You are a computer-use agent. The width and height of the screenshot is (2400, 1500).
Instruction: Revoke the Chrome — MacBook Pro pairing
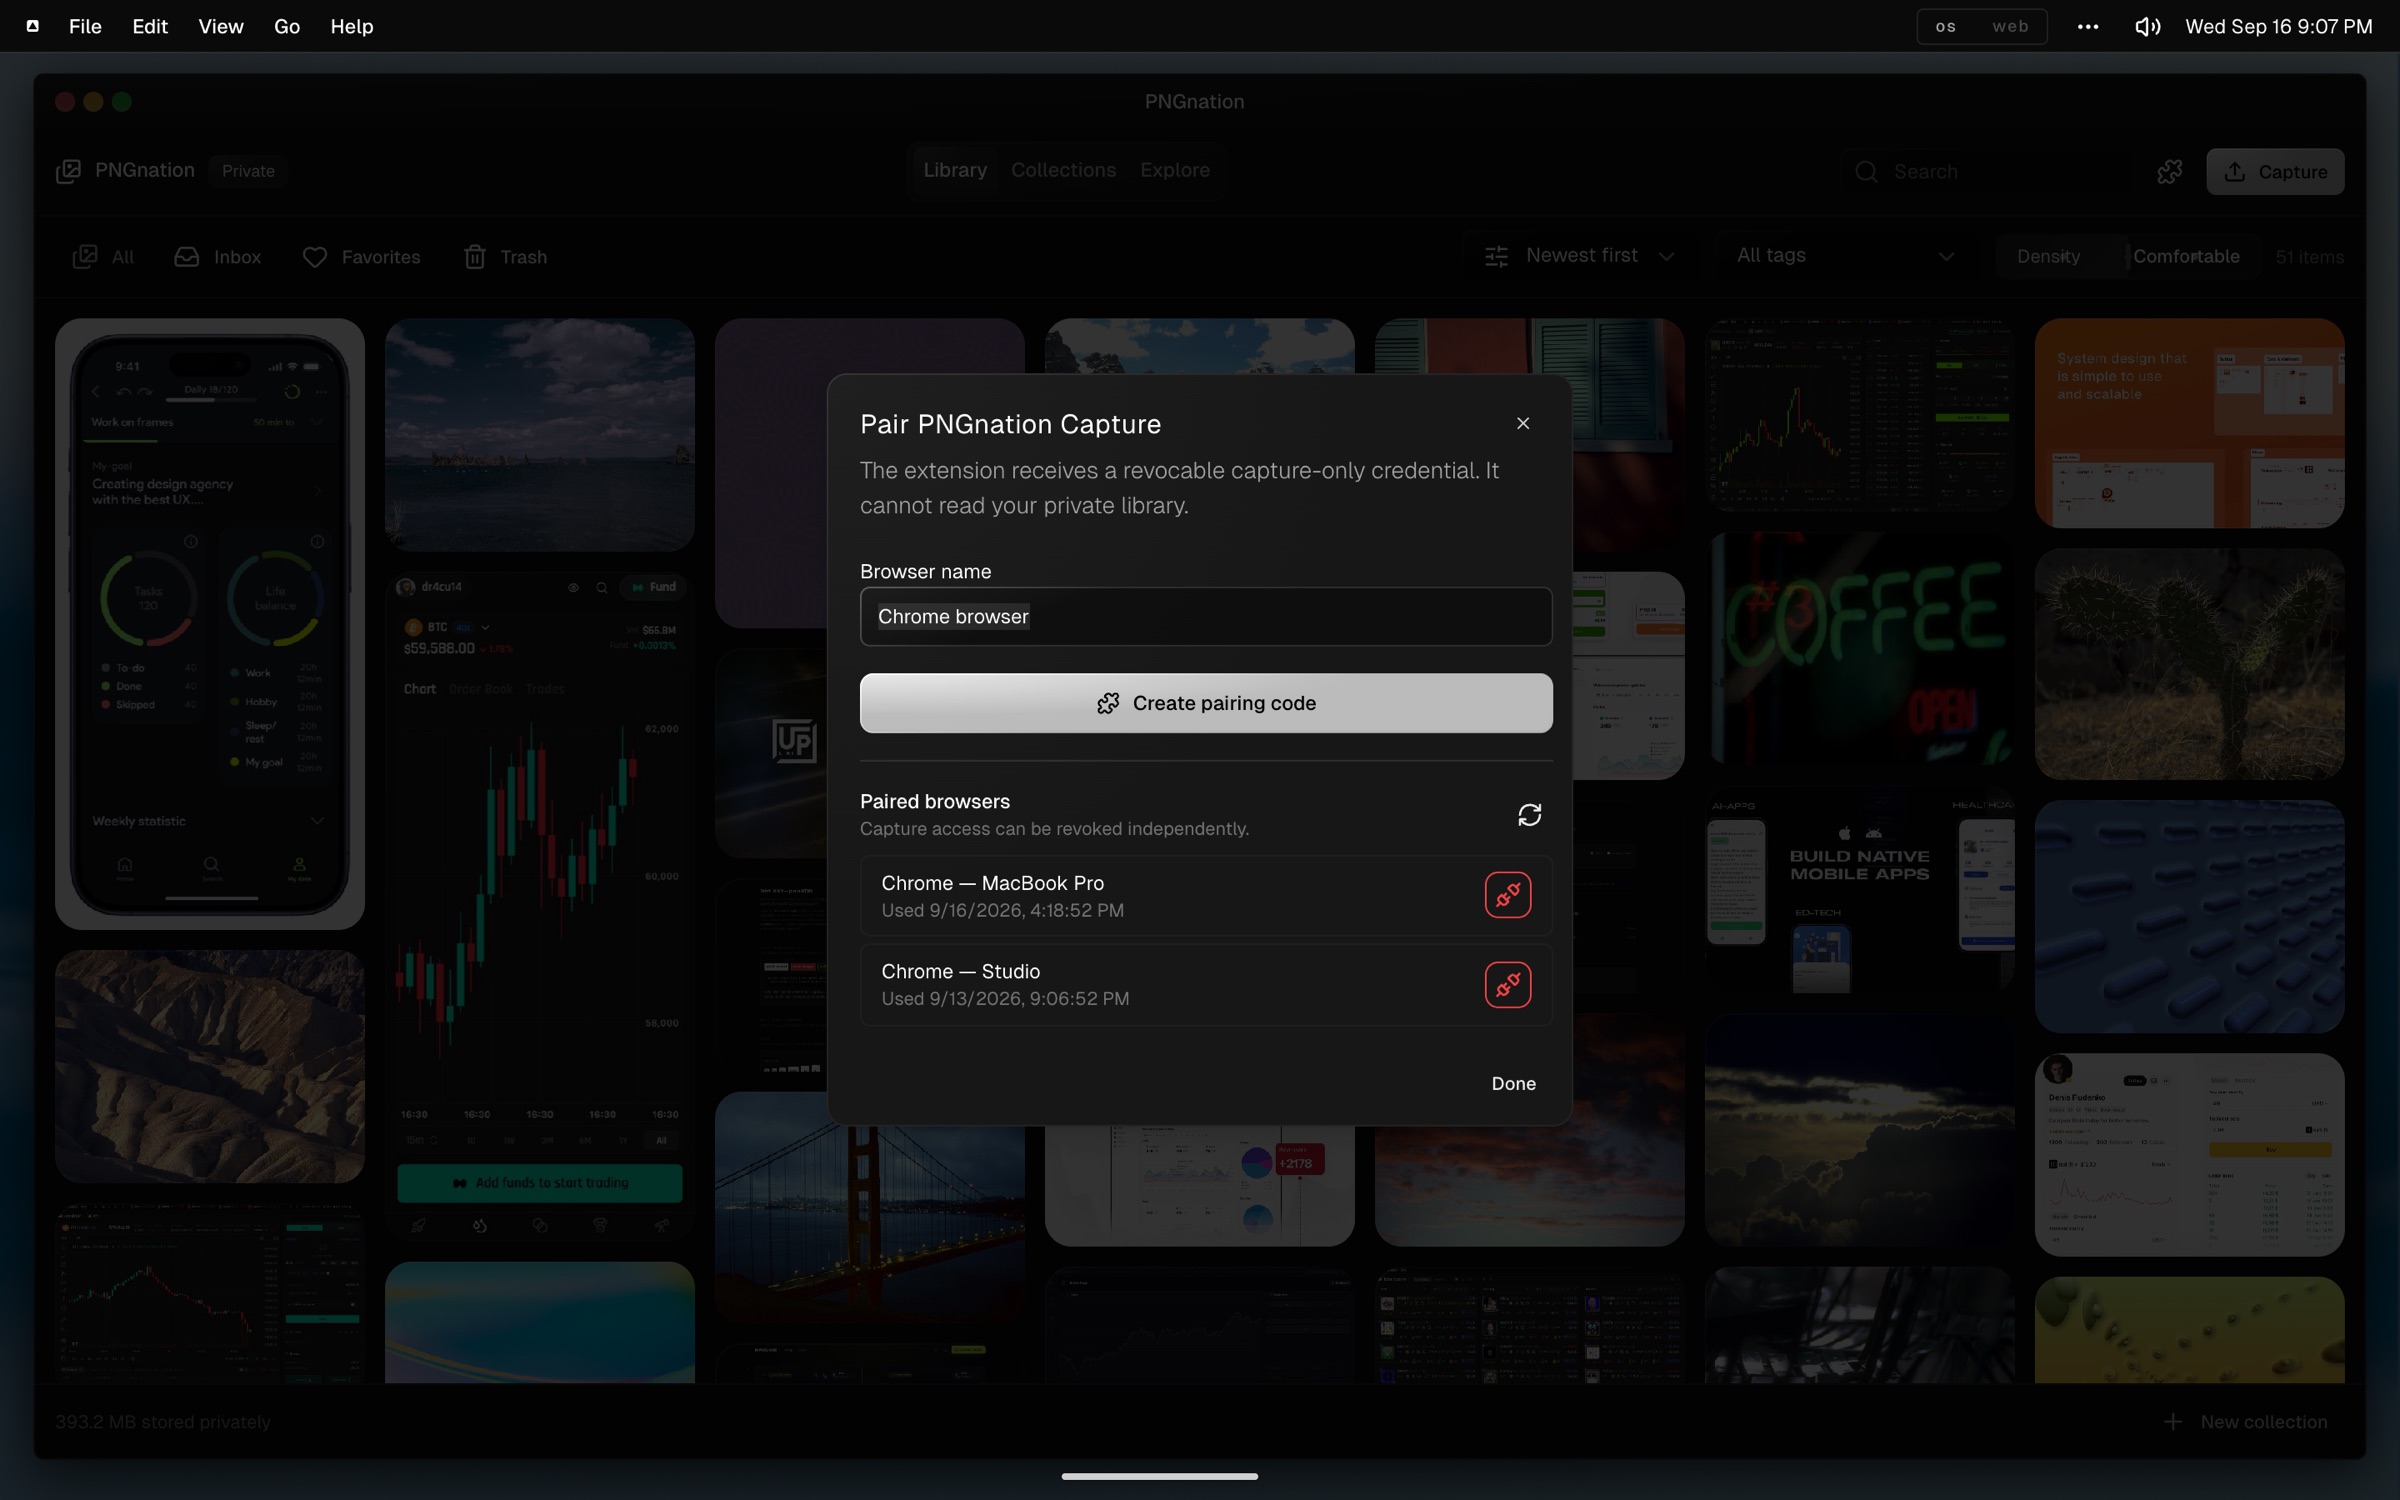(1508, 895)
